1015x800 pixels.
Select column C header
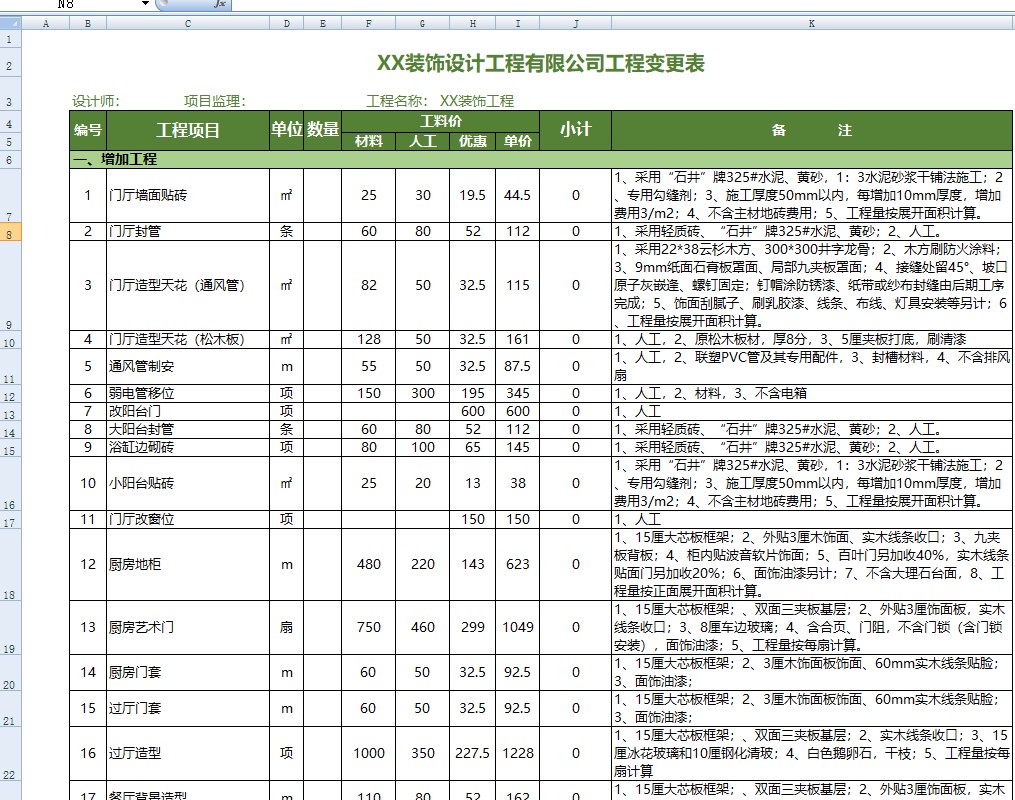click(x=188, y=23)
